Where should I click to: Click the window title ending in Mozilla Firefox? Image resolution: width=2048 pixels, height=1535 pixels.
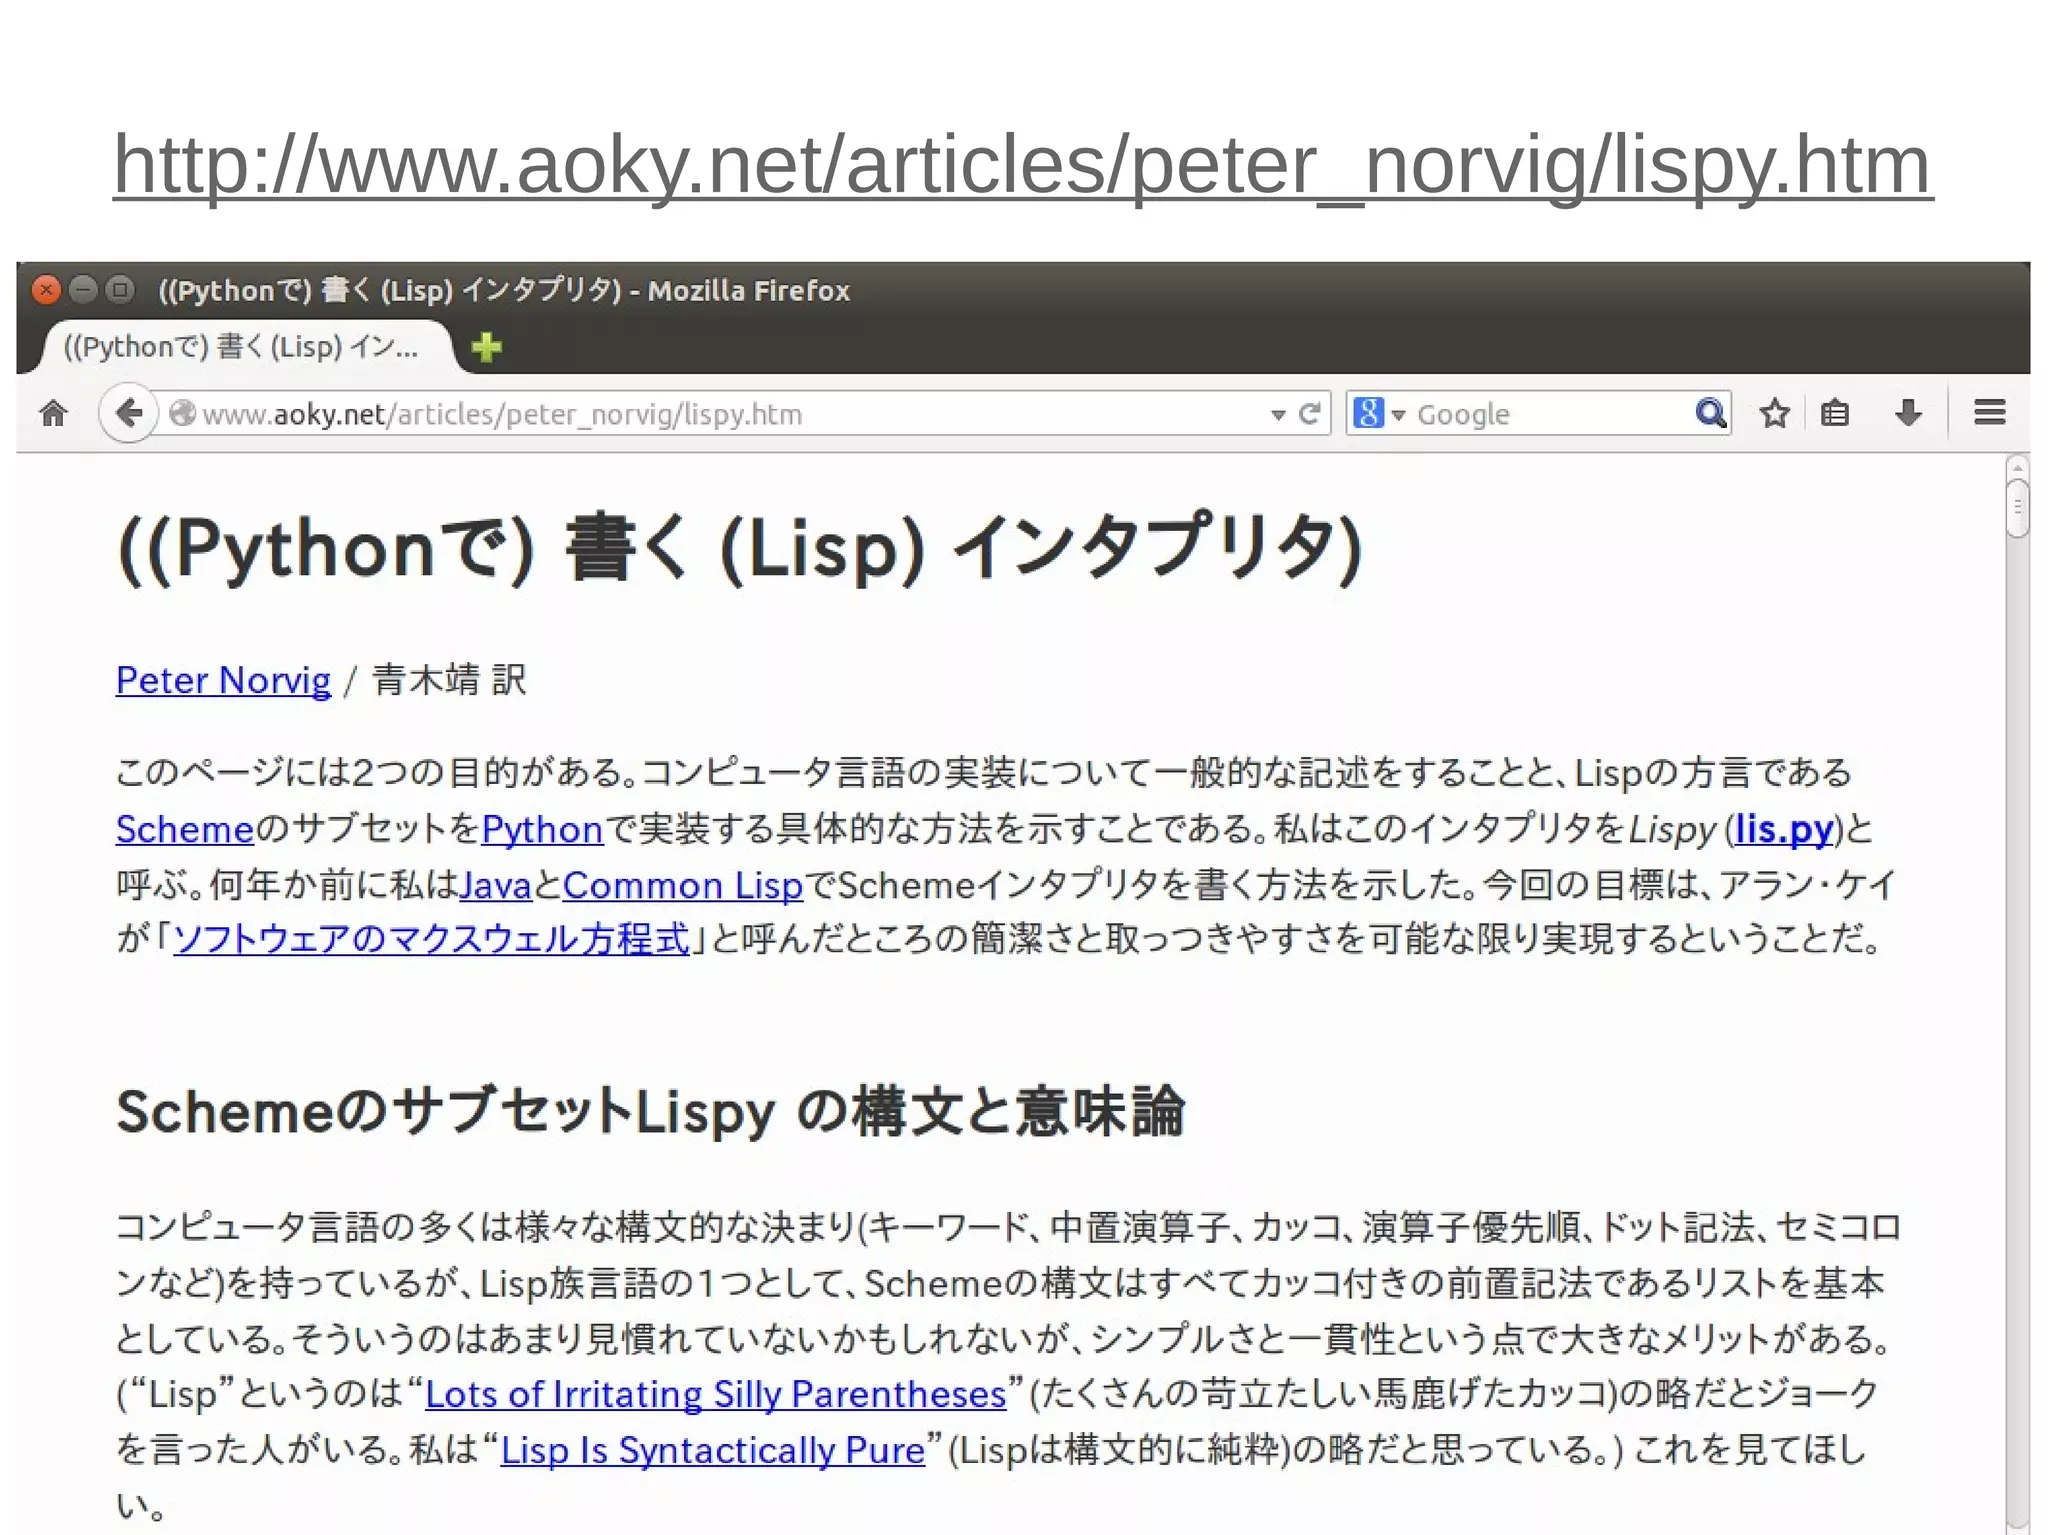tap(504, 291)
